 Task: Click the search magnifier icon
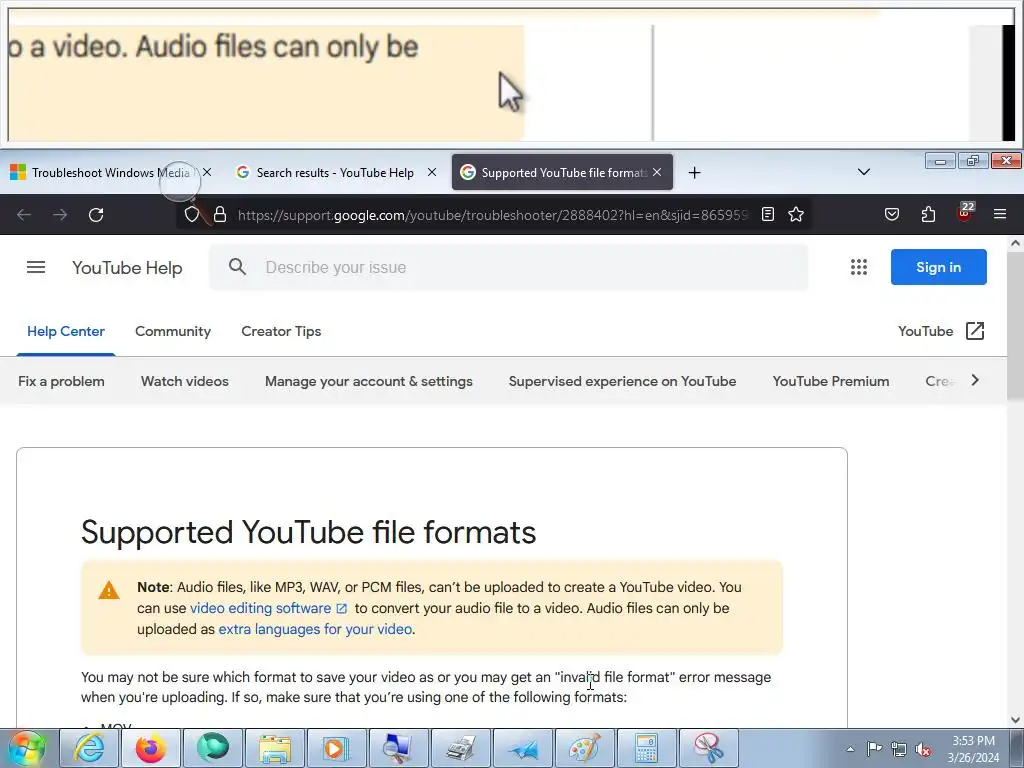(237, 266)
